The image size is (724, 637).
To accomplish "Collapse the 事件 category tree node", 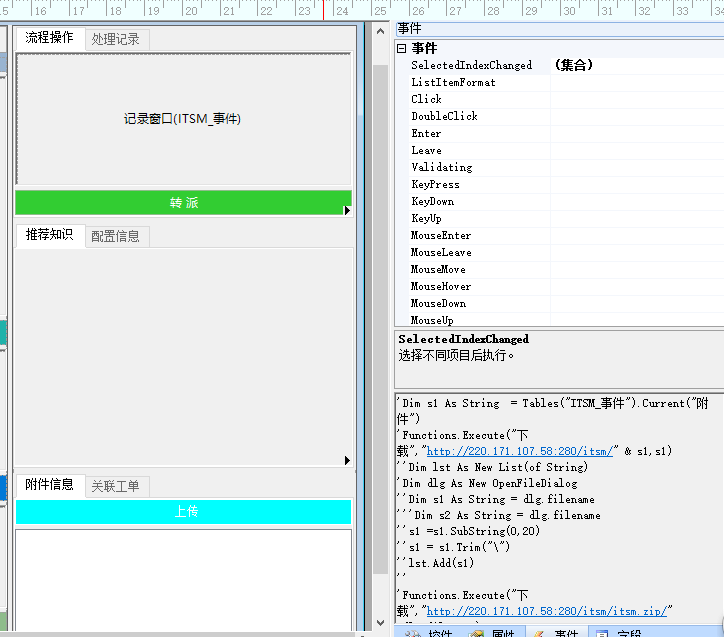I will click(402, 48).
